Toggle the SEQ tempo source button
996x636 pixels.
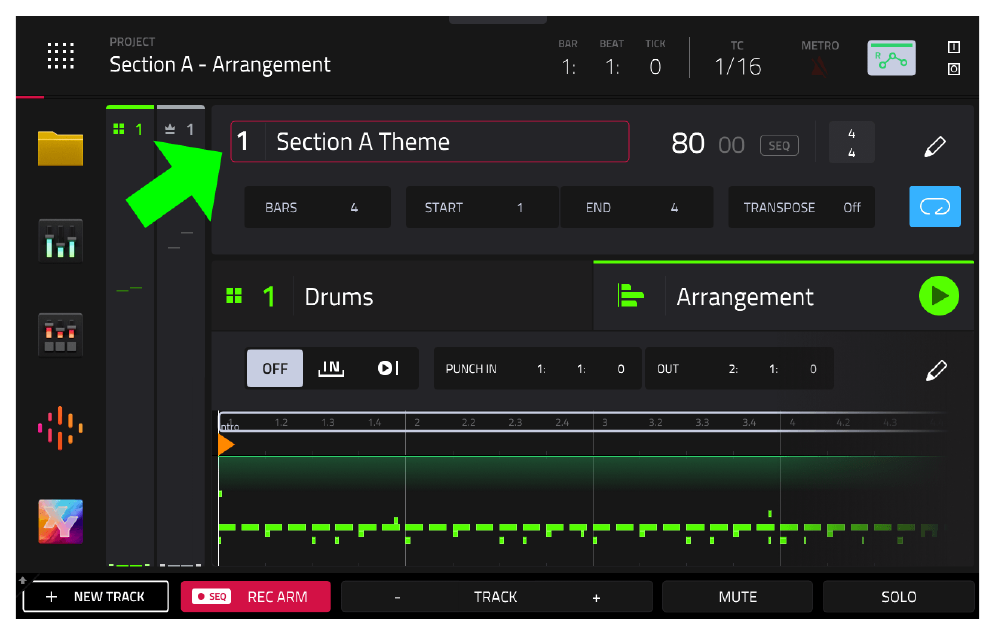click(779, 145)
